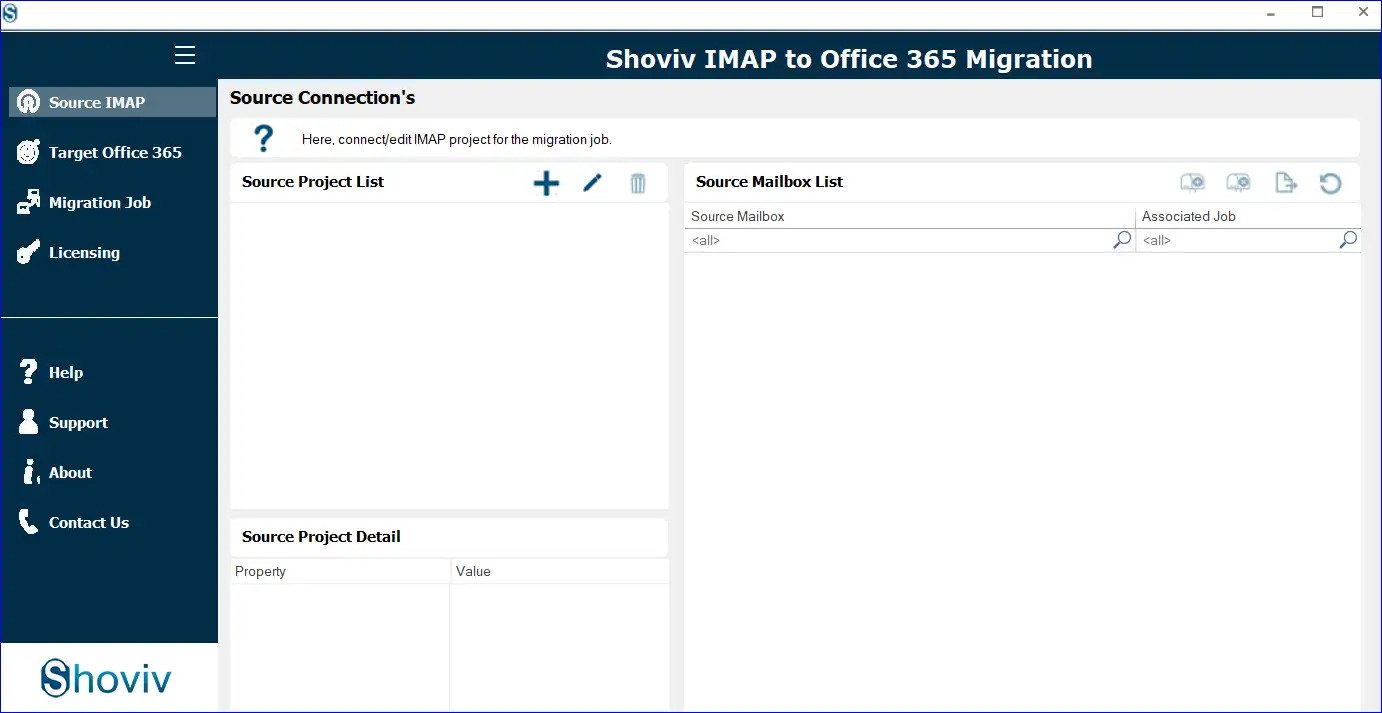1382x713 pixels.
Task: Go to Target Office 365
Action: tap(114, 152)
